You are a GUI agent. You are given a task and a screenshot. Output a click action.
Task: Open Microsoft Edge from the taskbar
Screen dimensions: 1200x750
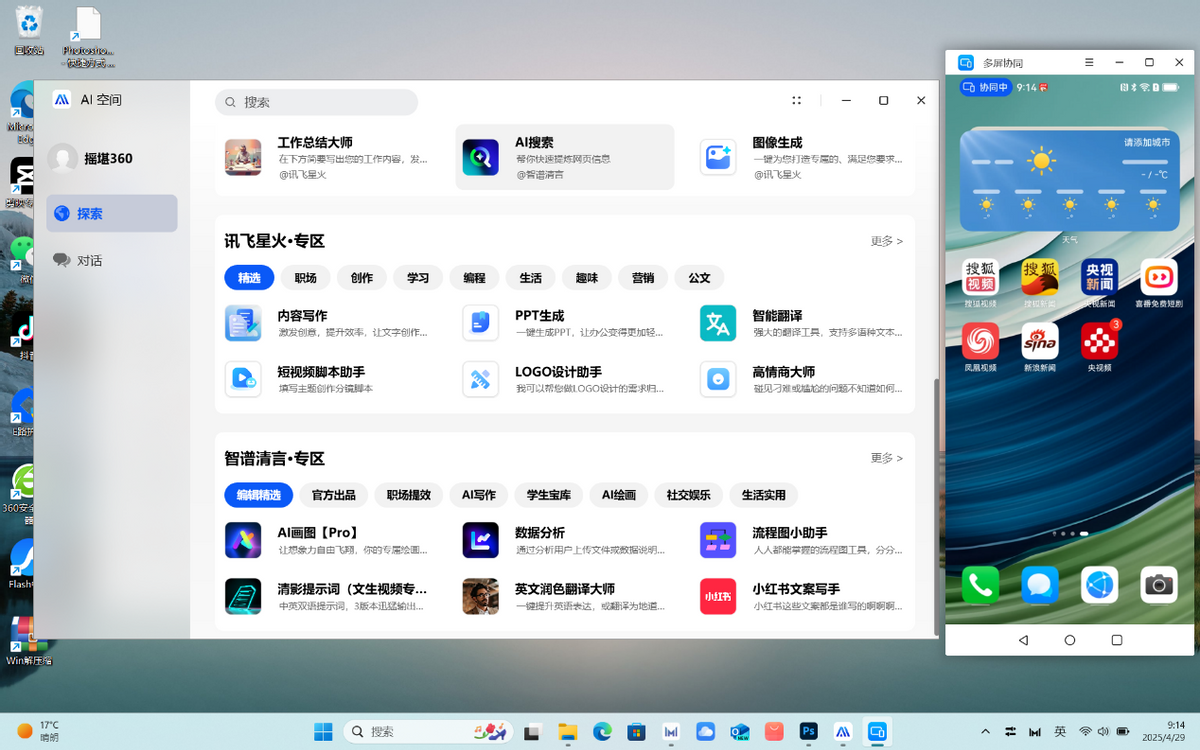[x=602, y=732]
